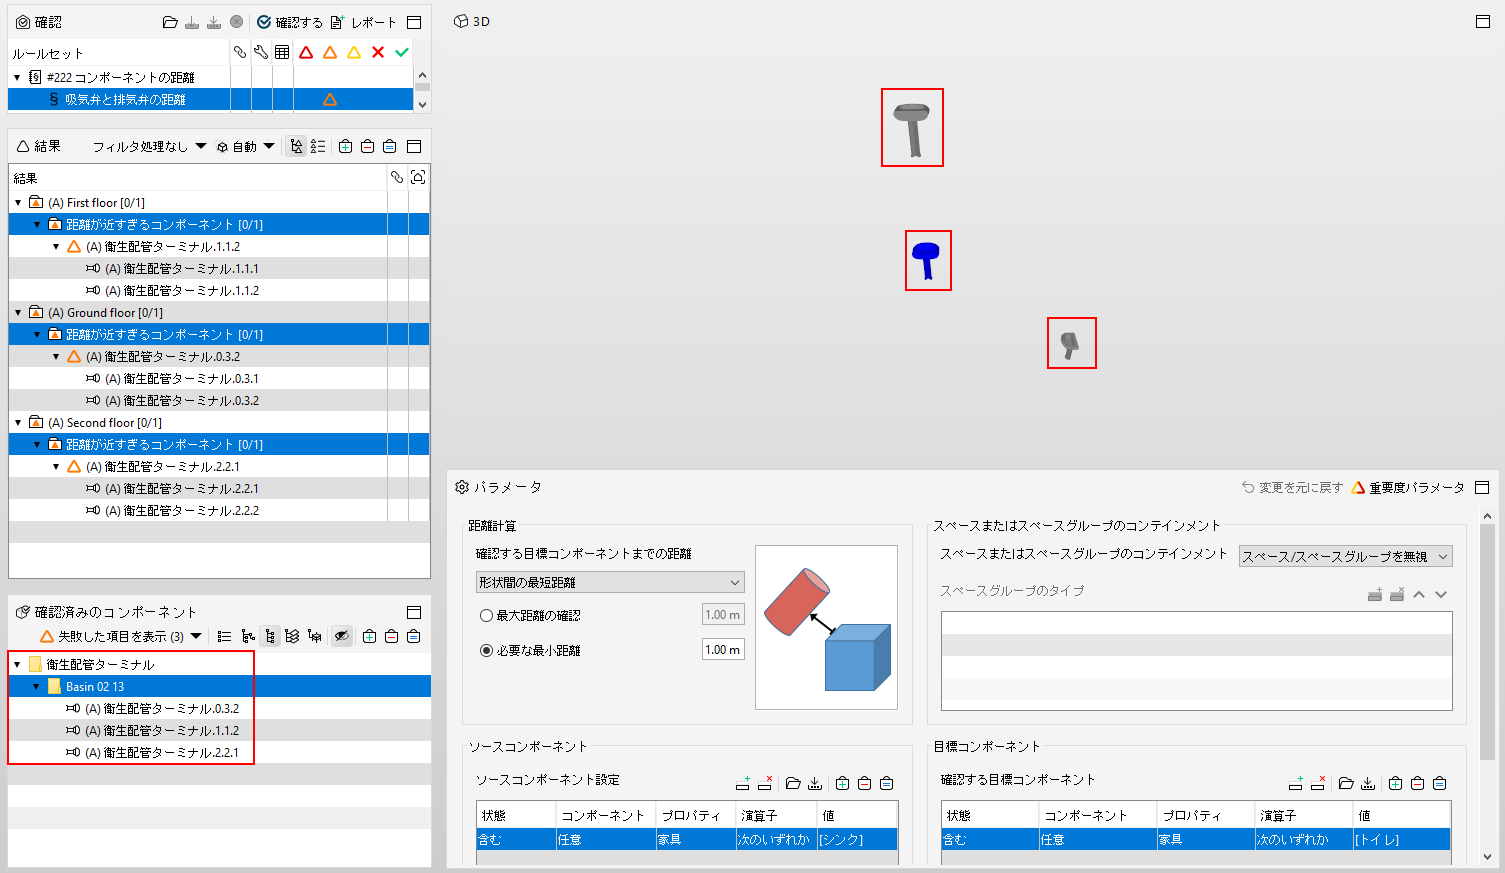
Task: Open 自動 visualization mode dropdown
Action: (x=245, y=146)
